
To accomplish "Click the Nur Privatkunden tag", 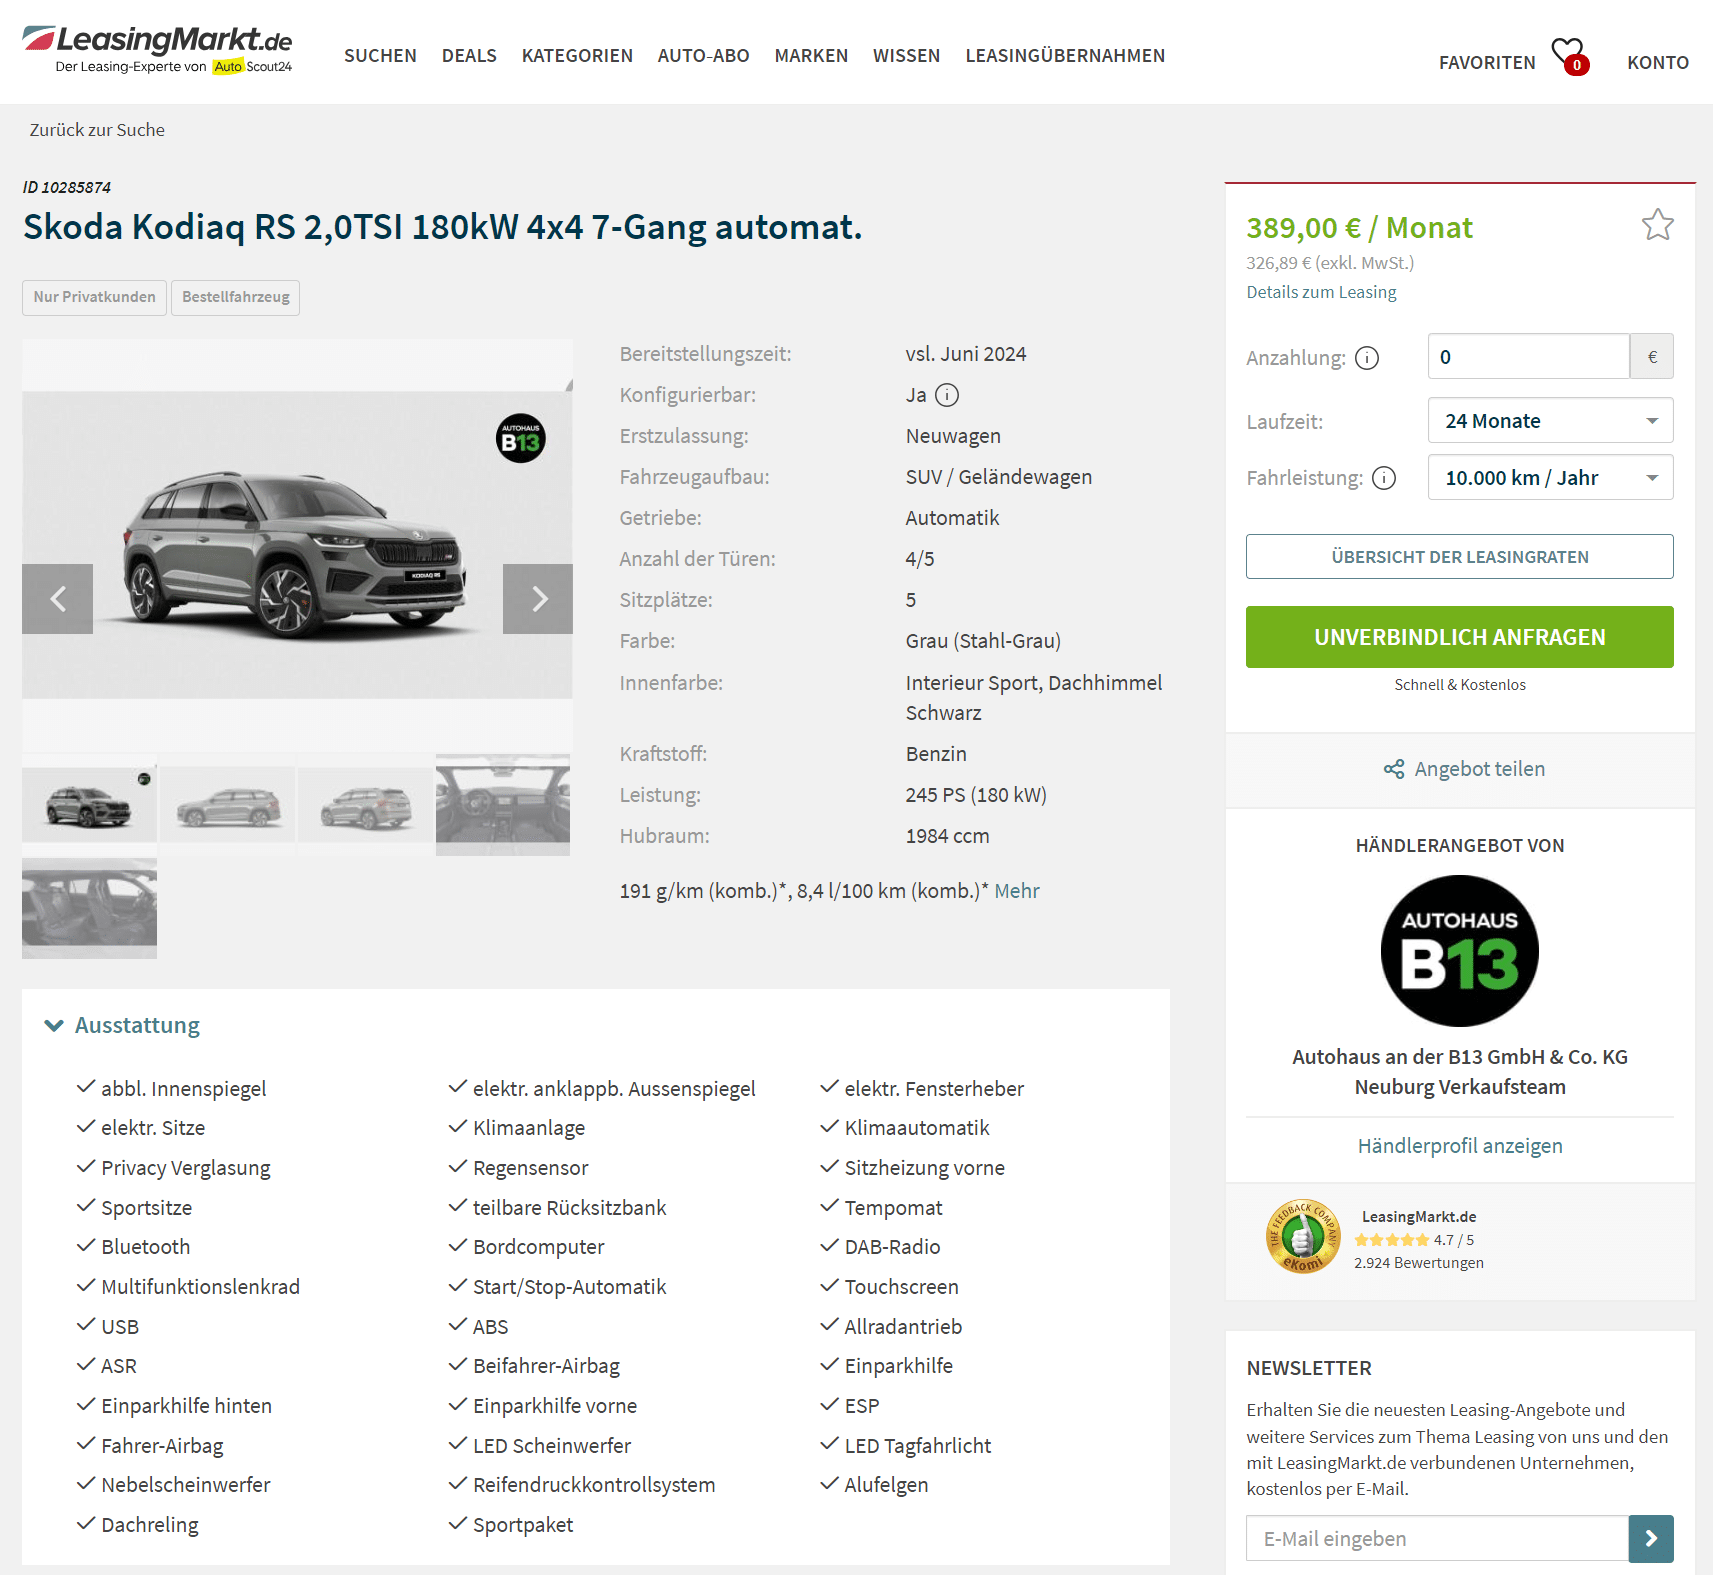I will click(94, 297).
